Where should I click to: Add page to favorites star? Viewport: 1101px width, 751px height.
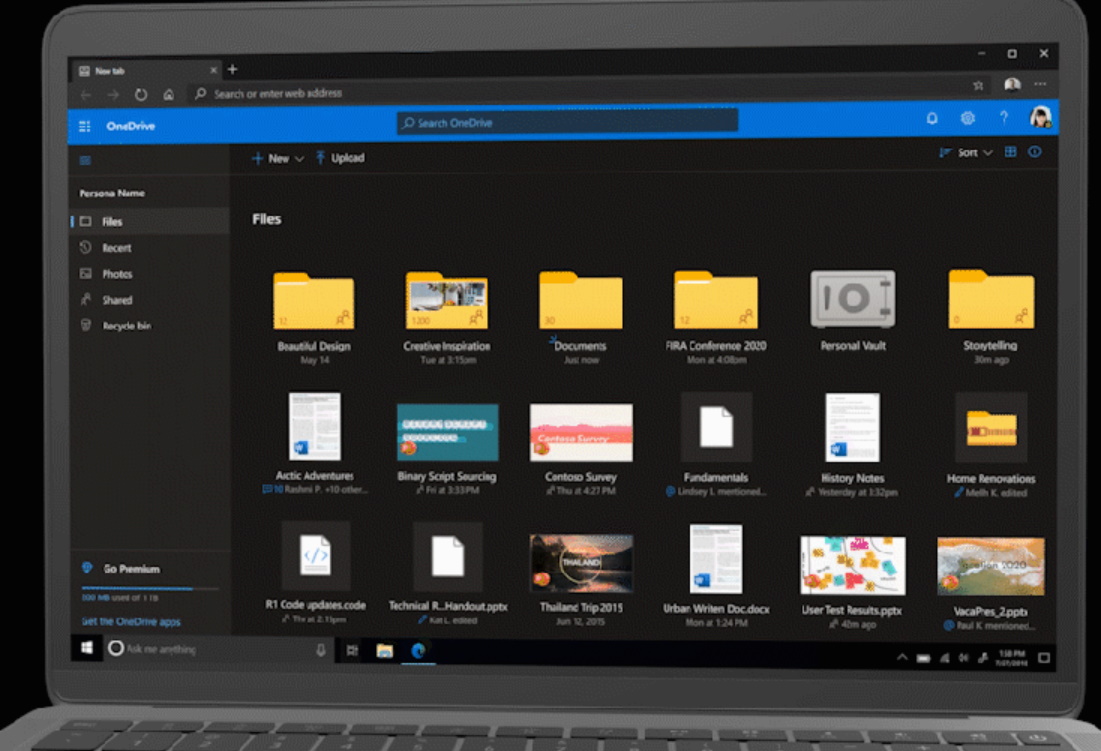pyautogui.click(x=978, y=86)
